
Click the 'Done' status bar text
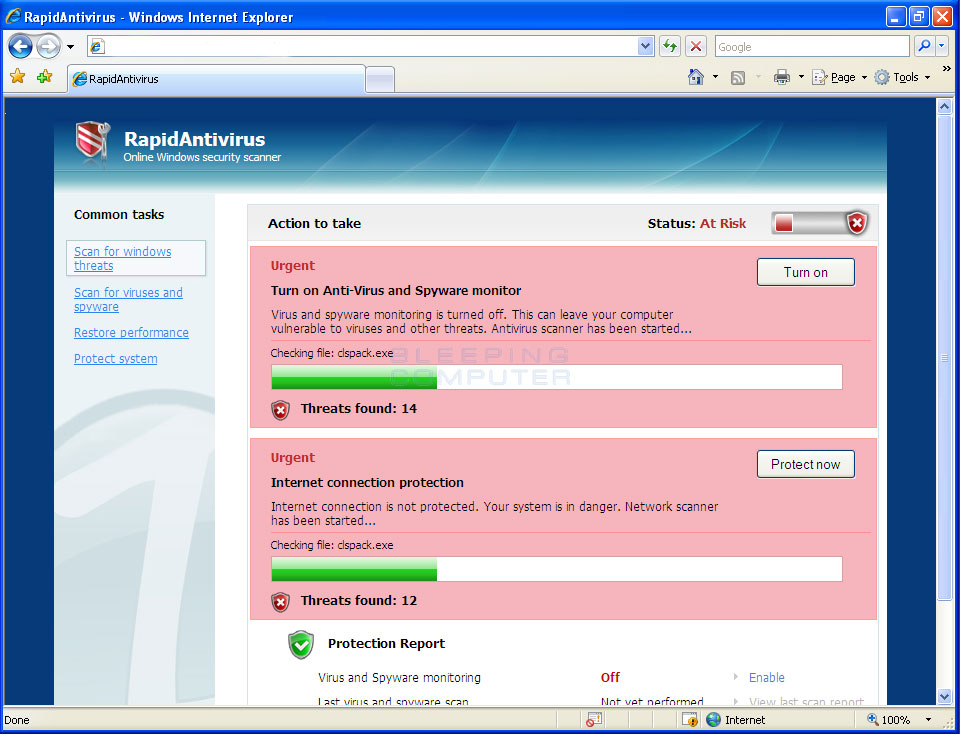coord(17,720)
